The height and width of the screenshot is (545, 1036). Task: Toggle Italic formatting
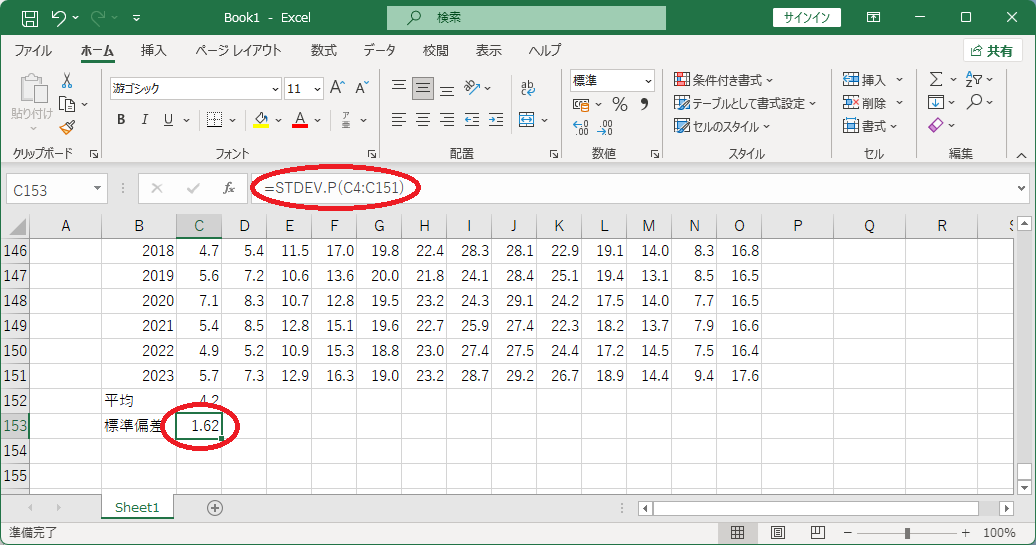(x=145, y=120)
